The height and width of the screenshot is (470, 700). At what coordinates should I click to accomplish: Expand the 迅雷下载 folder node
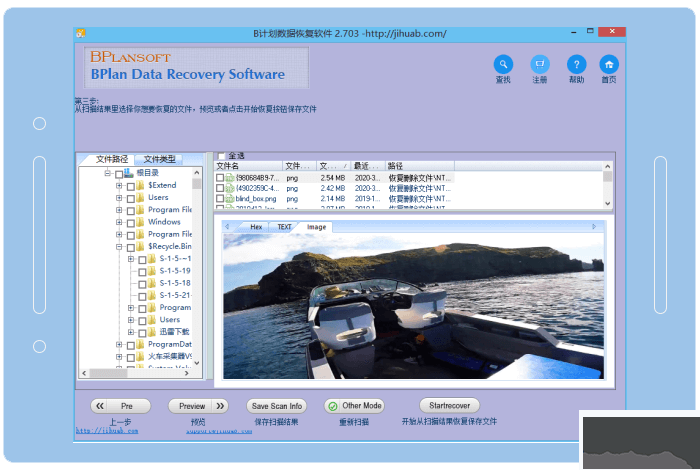[x=130, y=332]
